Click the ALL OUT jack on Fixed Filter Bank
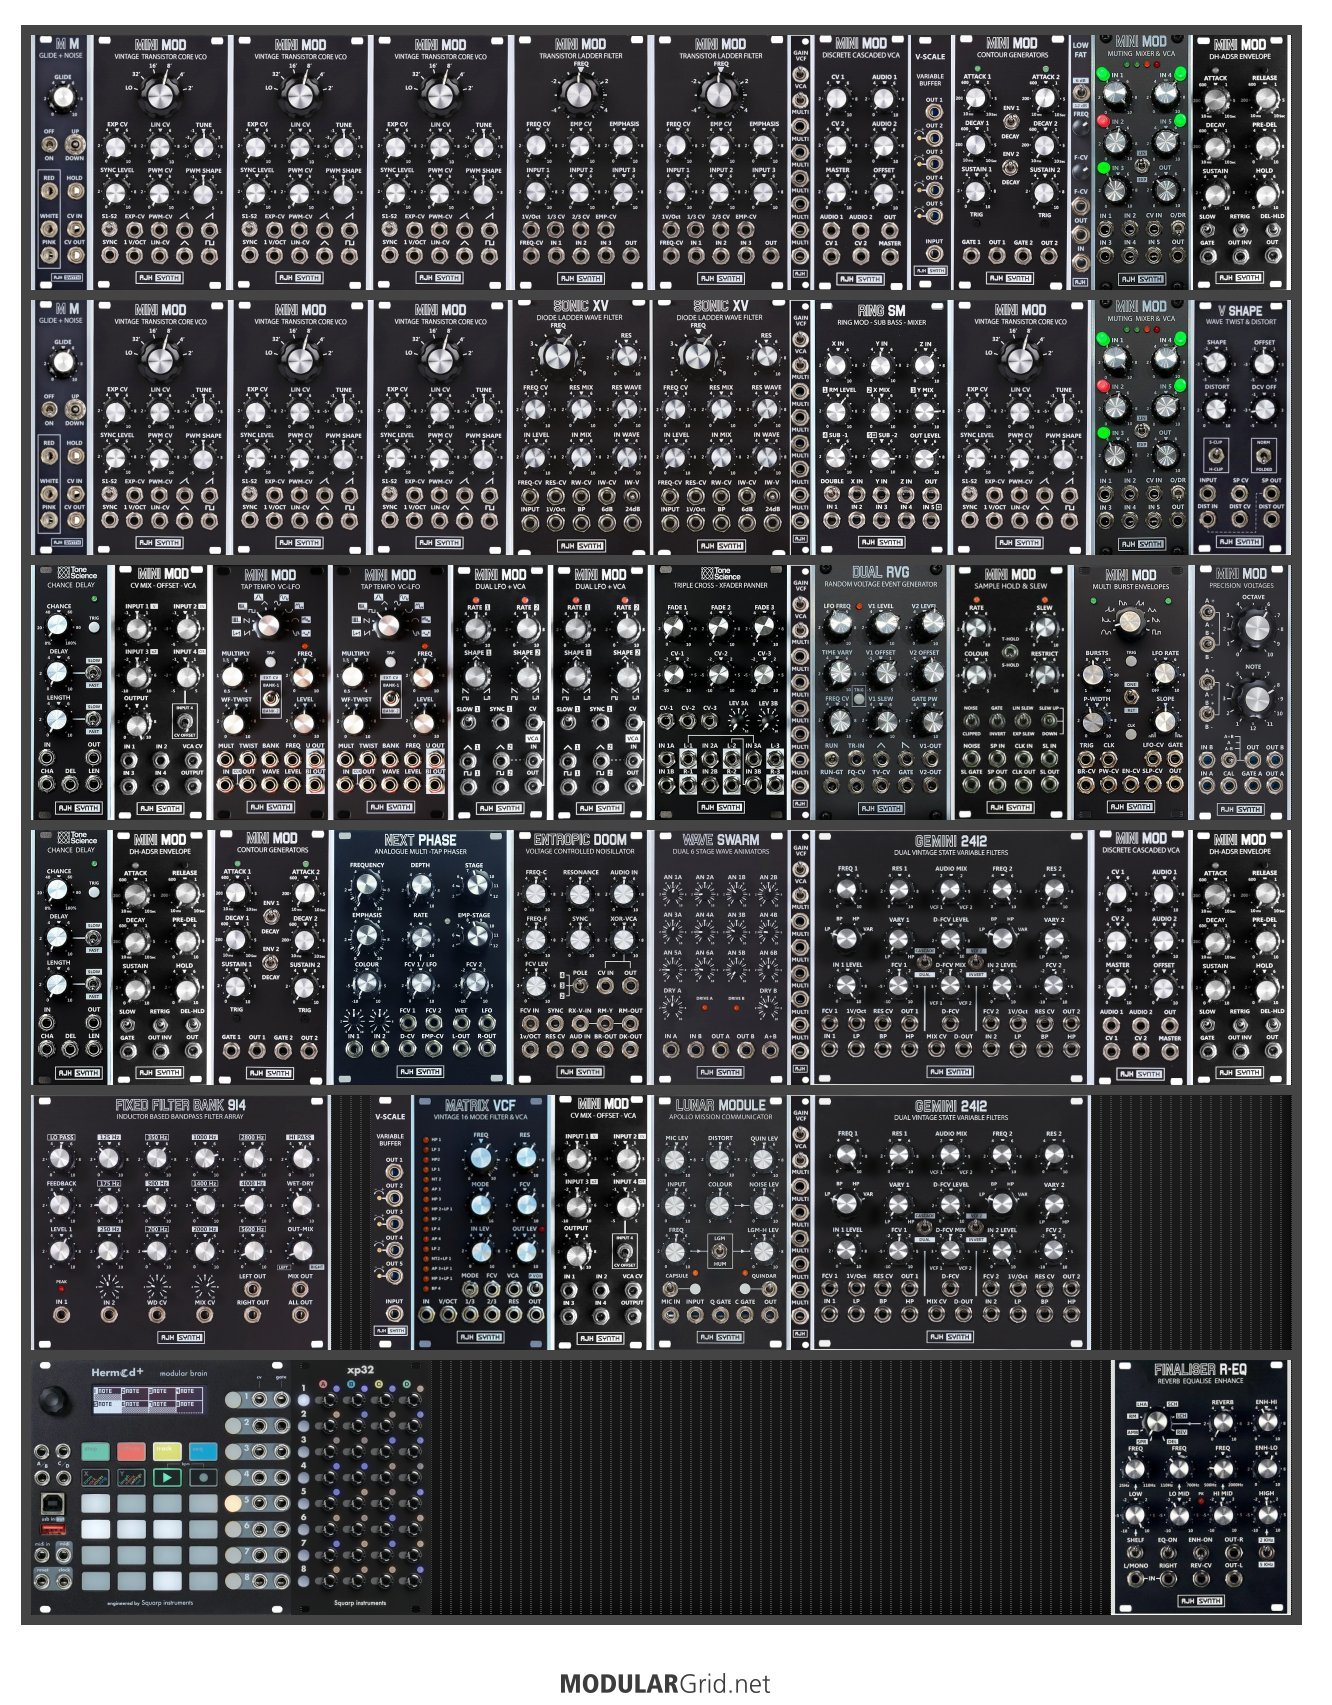Screen dimensions: 1332x1705 (x=300, y=1316)
